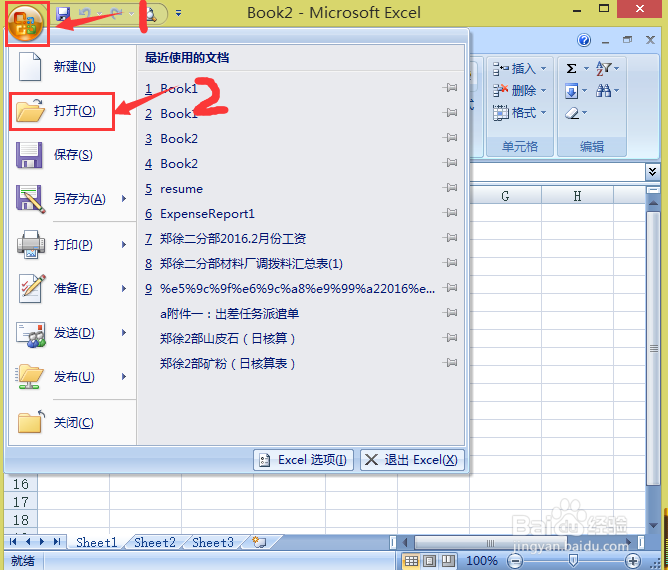Select column H header
668x570 pixels.
coord(577,196)
